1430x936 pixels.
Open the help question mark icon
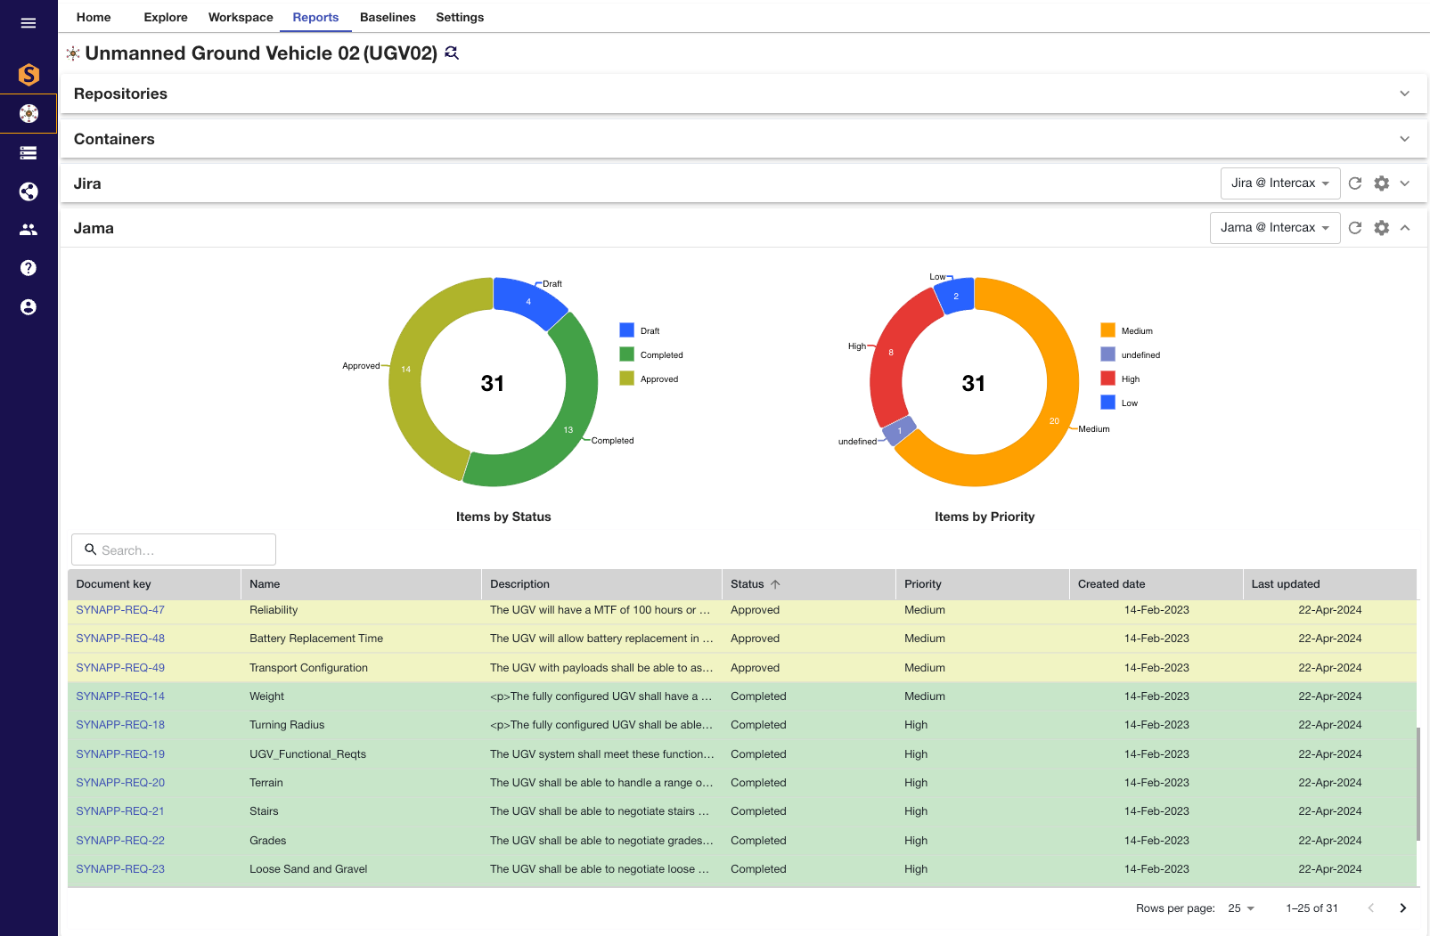coord(28,268)
